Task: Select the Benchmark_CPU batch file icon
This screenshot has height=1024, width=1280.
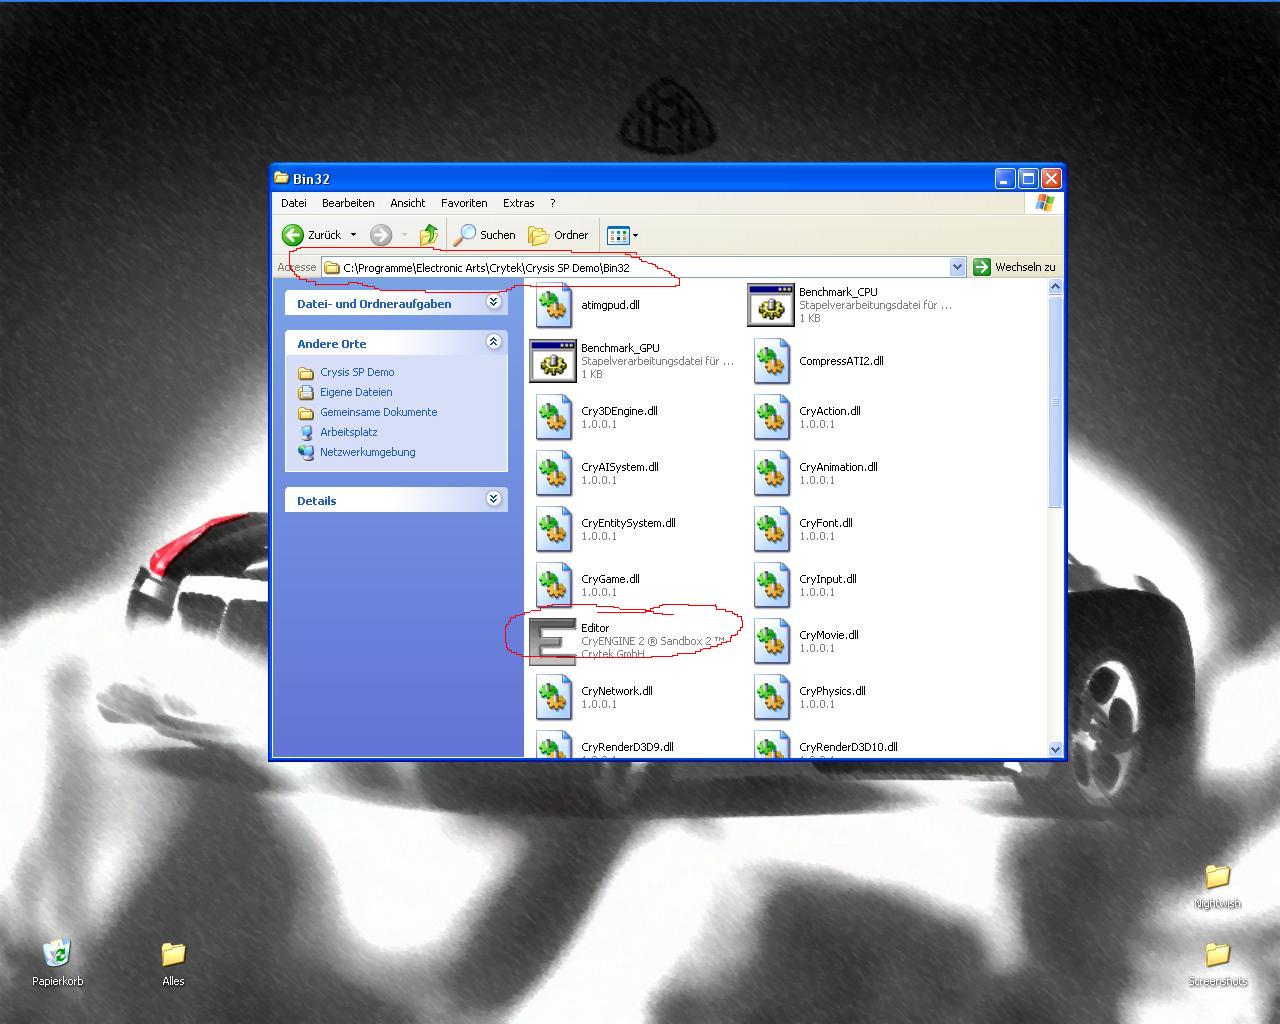Action: 771,305
